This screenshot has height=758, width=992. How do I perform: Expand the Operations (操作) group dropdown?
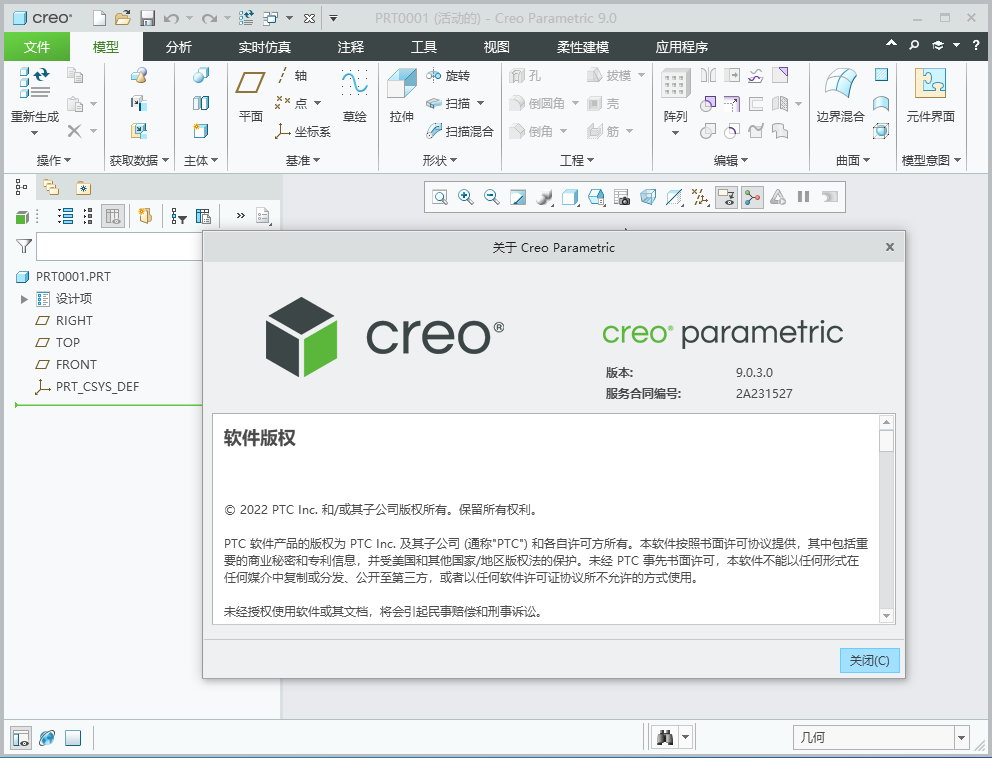[54, 161]
